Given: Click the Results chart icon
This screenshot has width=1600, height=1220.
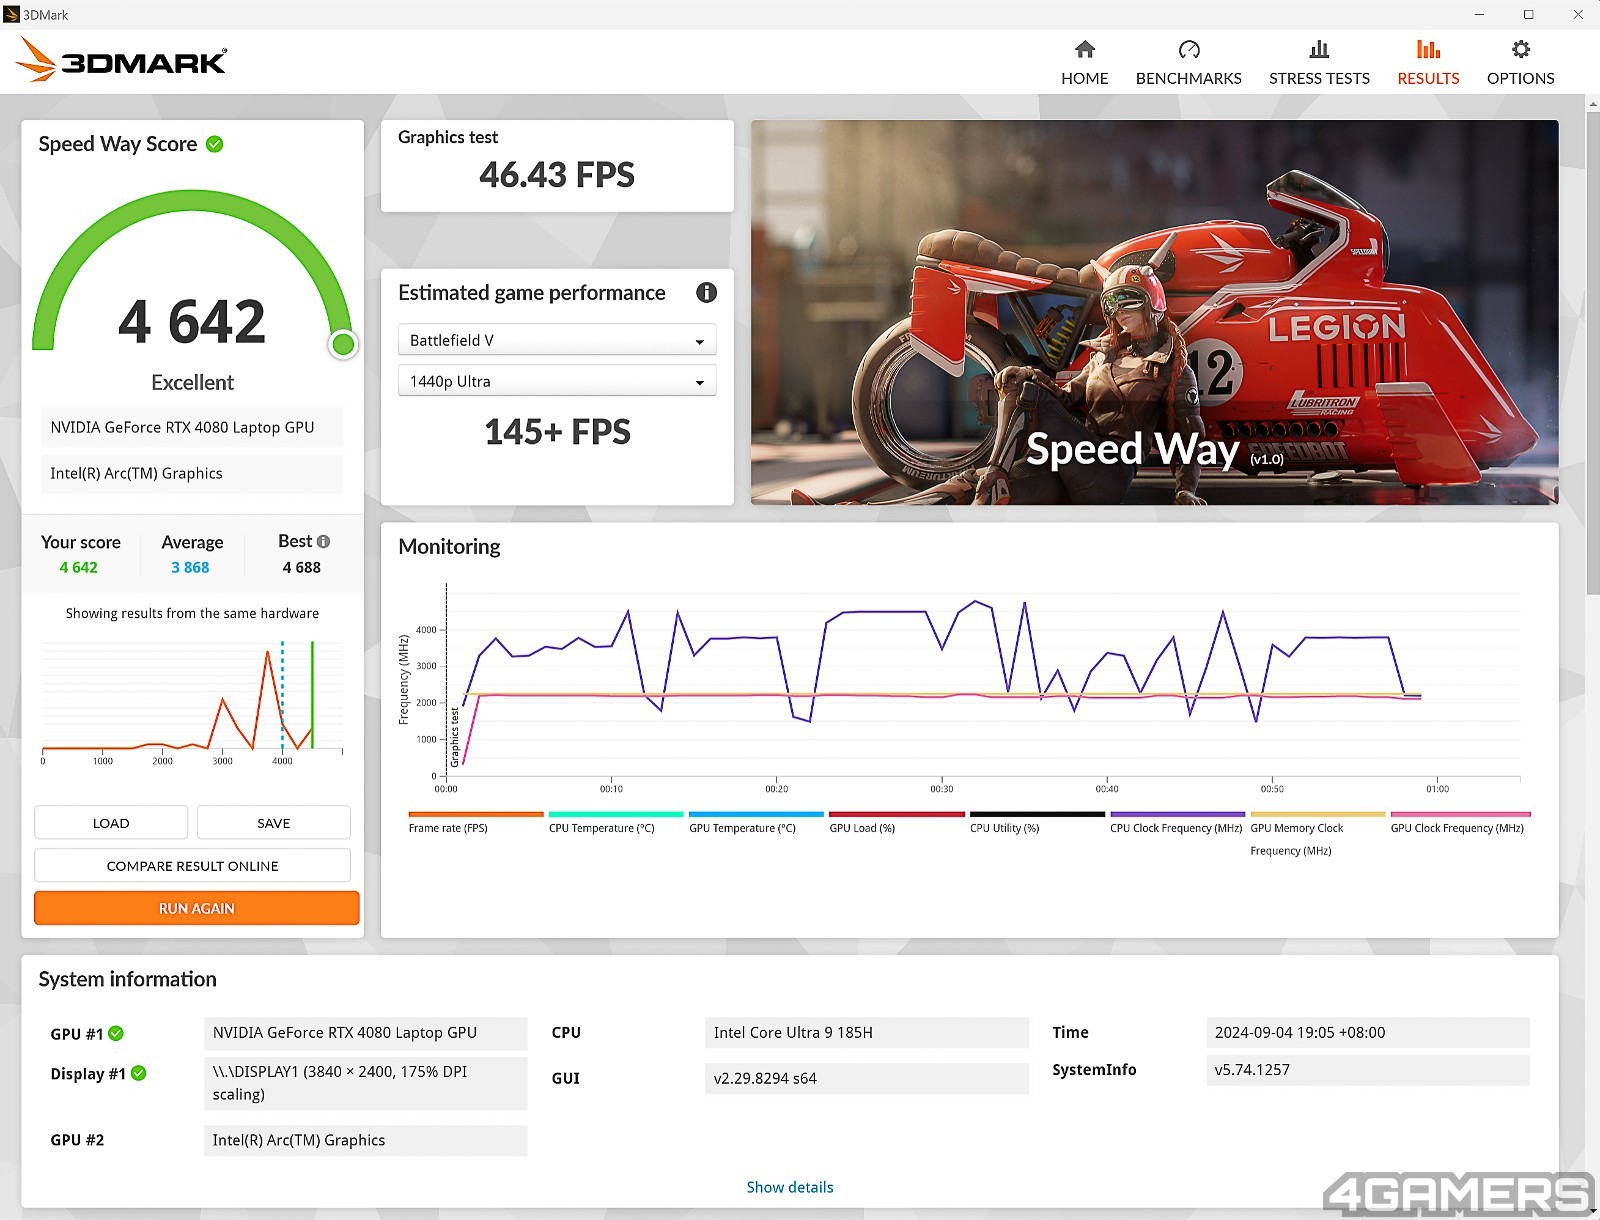Looking at the screenshot, I should (x=1428, y=49).
